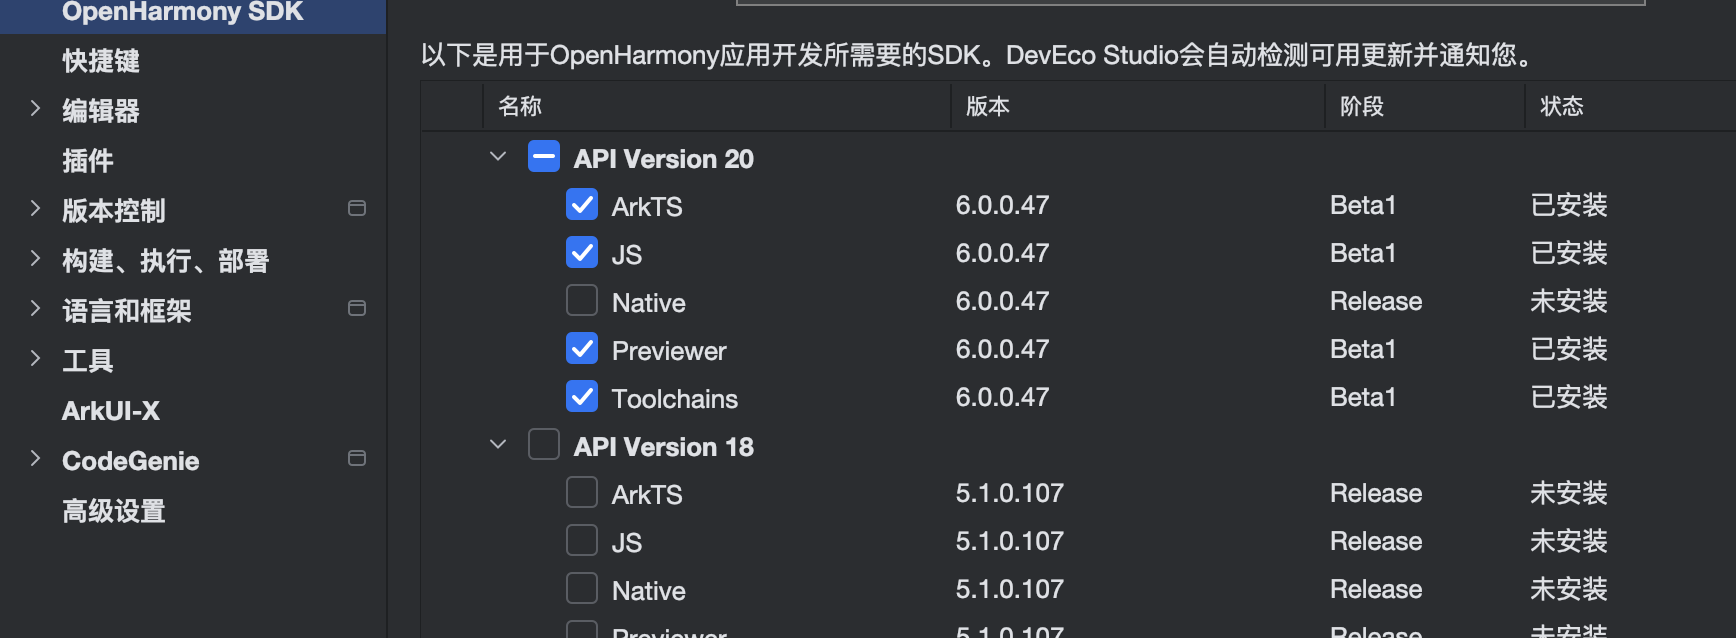
Task: Toggle the API Version 20 group checkbox
Action: click(x=544, y=157)
